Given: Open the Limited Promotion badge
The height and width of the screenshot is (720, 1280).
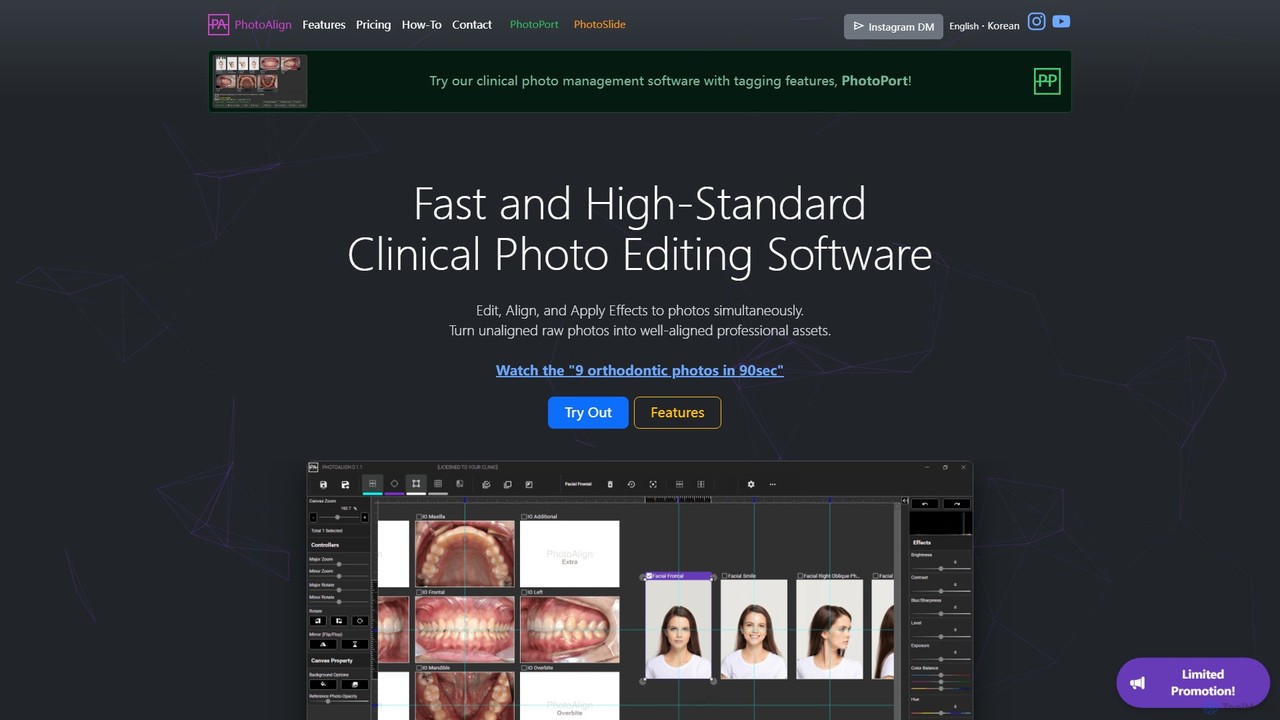Looking at the screenshot, I should pyautogui.click(x=1193, y=683).
